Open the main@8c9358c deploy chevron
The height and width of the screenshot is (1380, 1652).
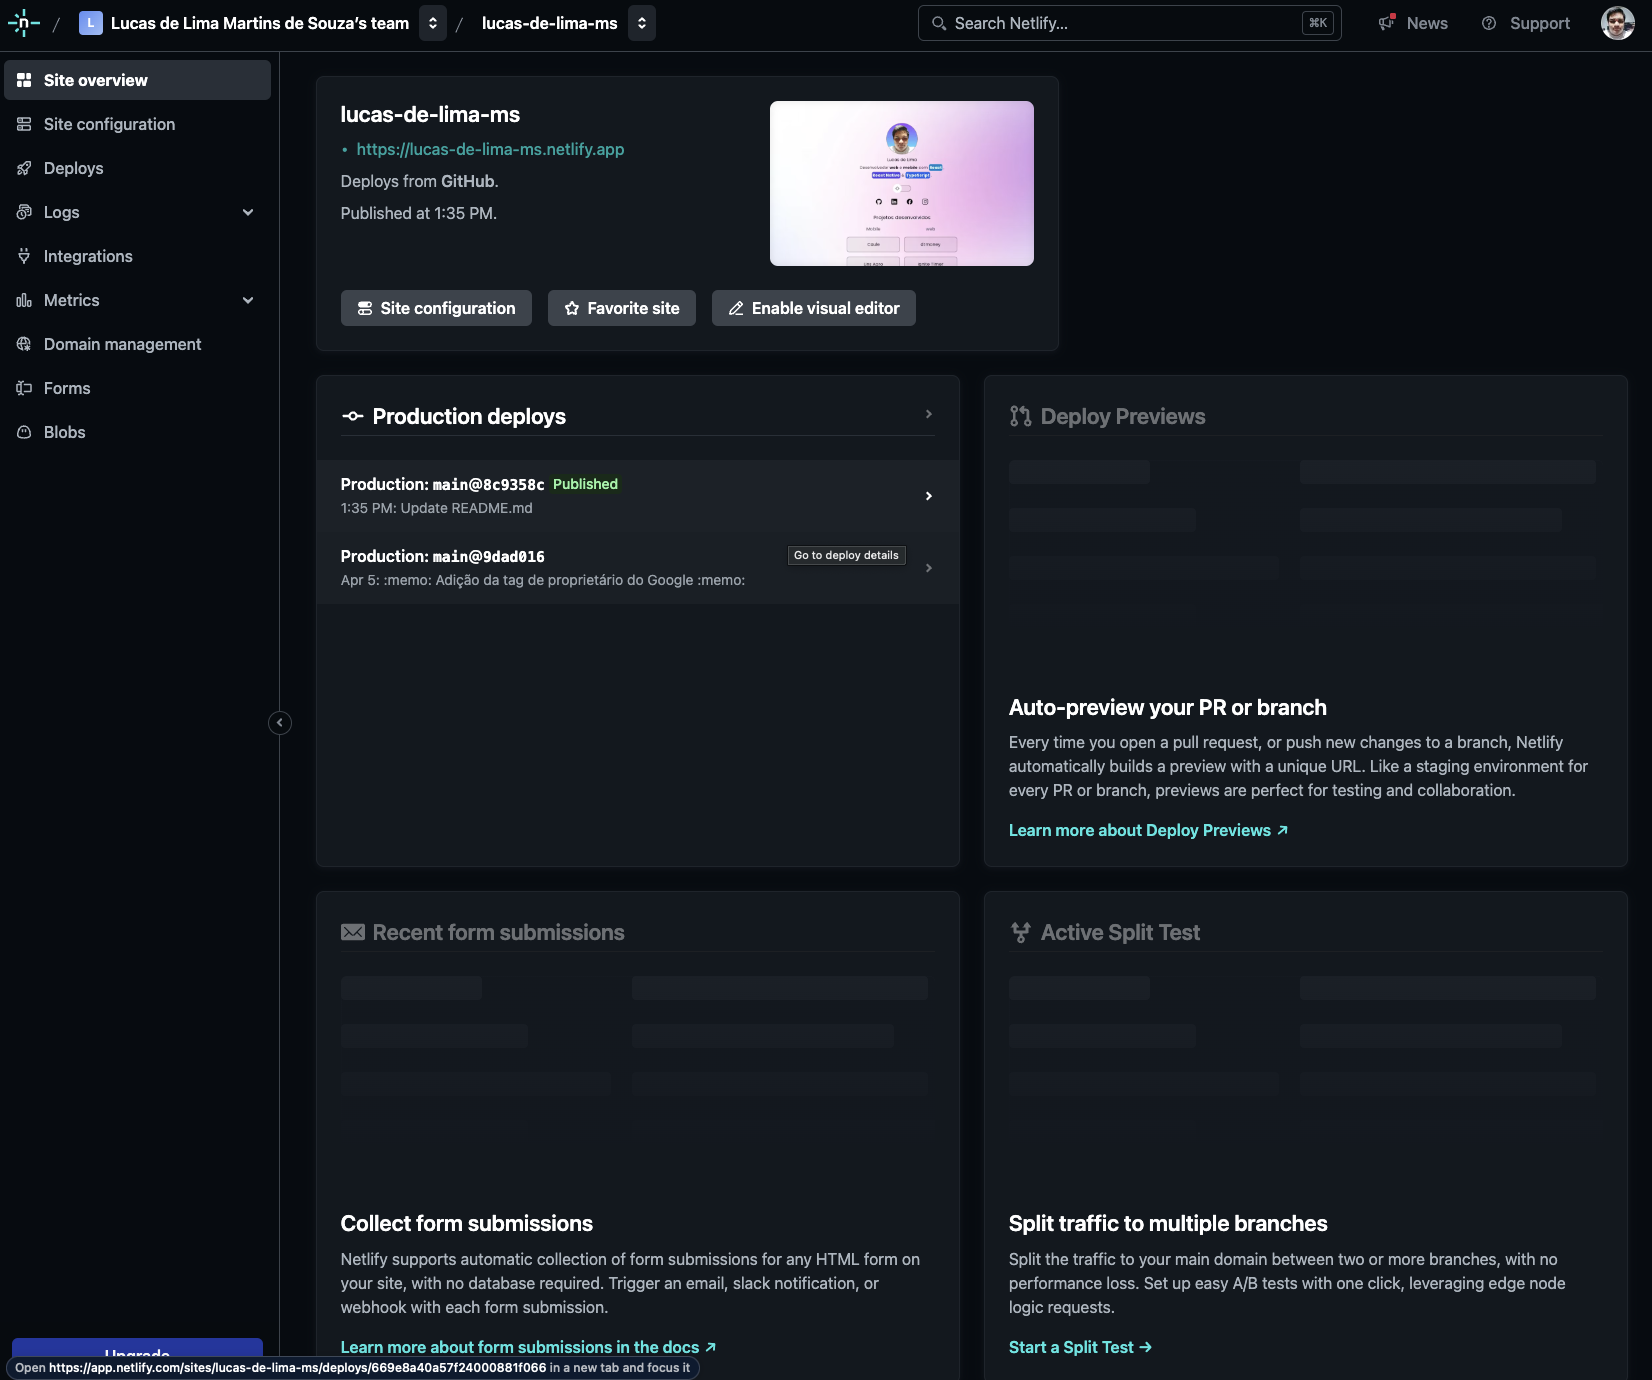929,496
